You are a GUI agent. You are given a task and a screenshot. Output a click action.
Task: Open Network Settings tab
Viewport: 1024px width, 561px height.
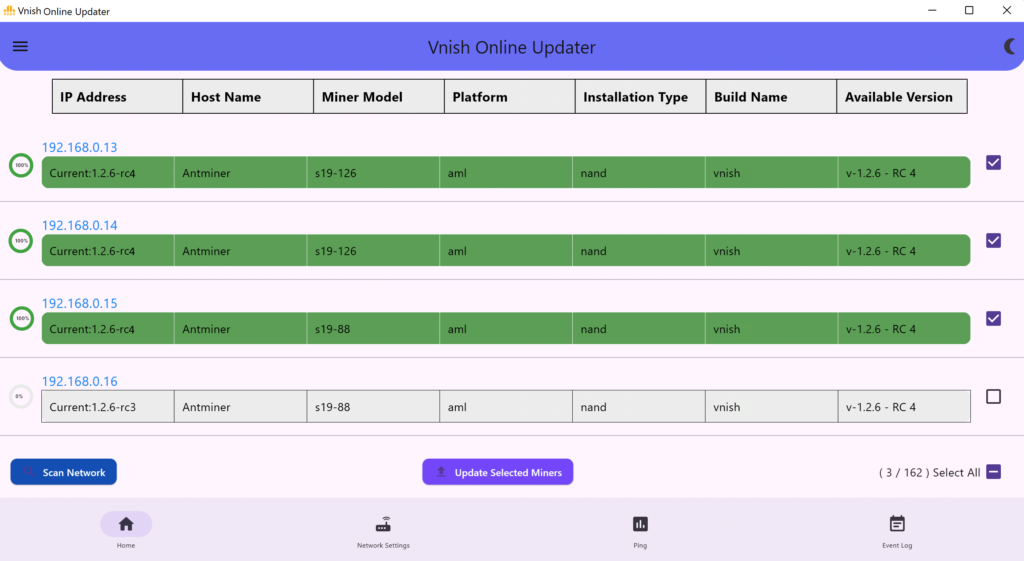tap(383, 530)
